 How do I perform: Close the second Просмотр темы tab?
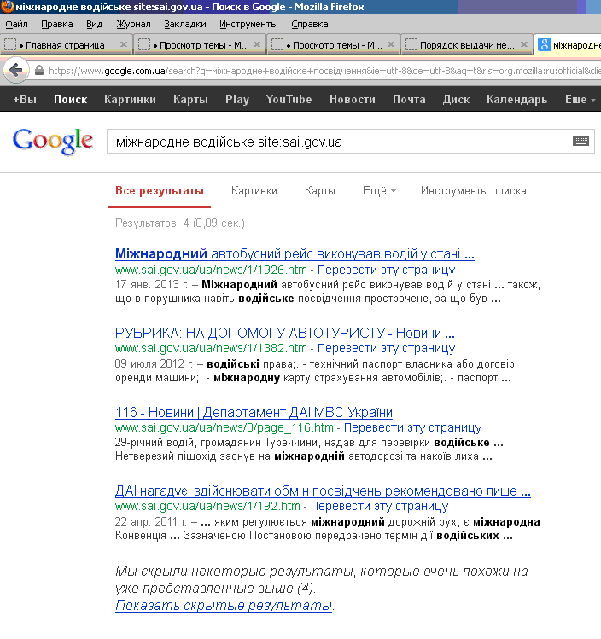tap(391, 44)
